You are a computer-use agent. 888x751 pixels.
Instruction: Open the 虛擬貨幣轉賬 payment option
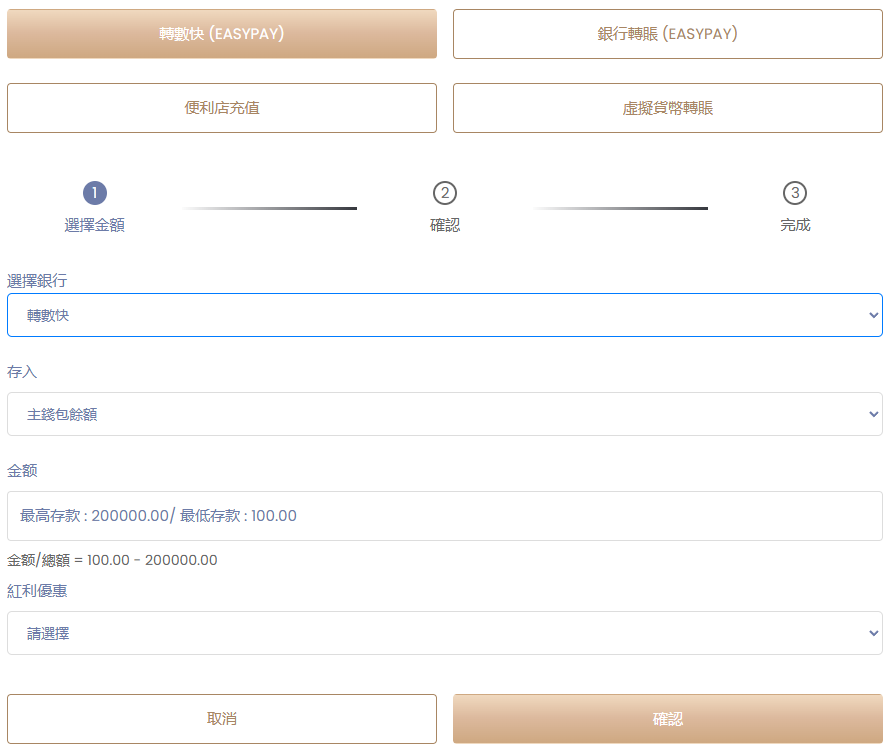click(667, 108)
